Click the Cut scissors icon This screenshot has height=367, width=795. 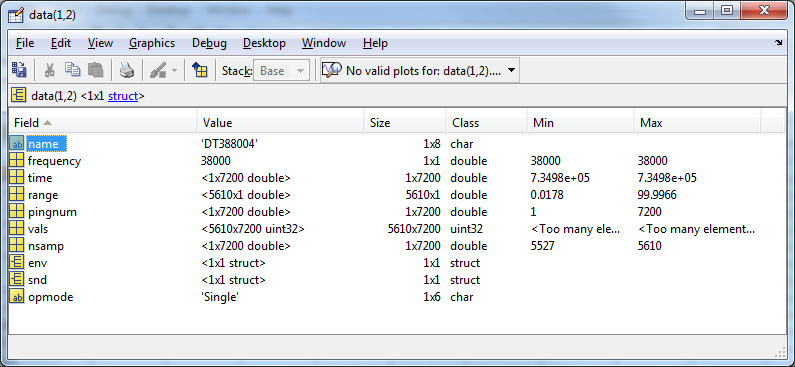click(49, 70)
